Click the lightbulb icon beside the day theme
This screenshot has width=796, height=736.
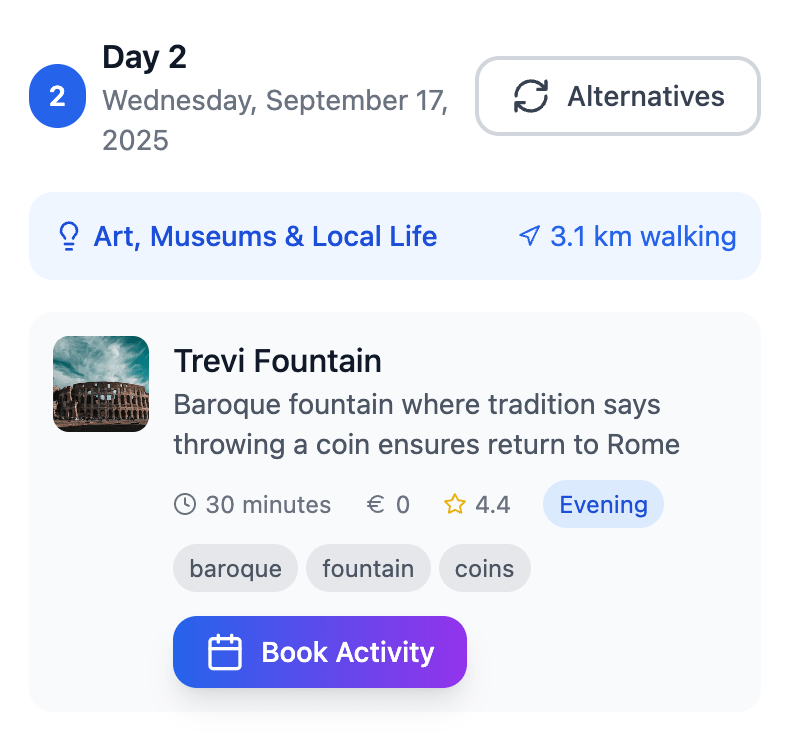(x=69, y=237)
